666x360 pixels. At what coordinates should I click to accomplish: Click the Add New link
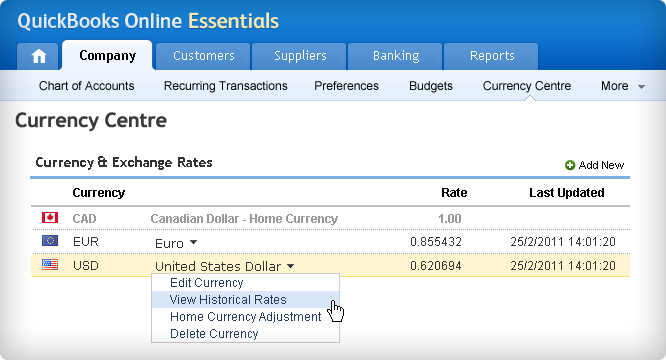click(x=601, y=165)
